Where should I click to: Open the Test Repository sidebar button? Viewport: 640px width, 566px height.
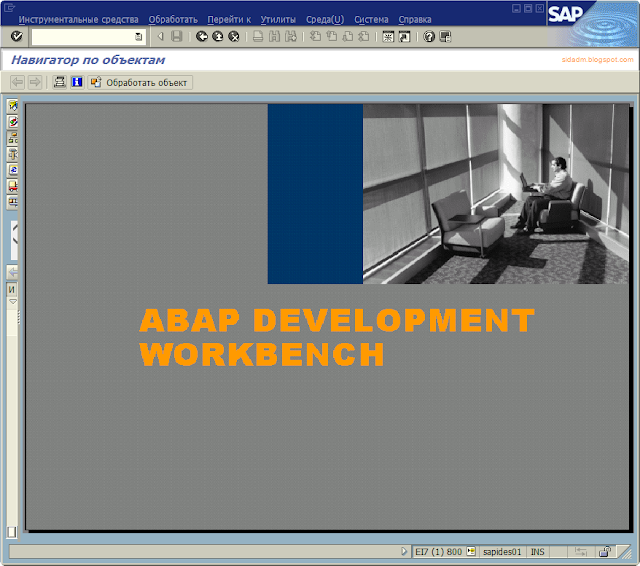[x=13, y=202]
